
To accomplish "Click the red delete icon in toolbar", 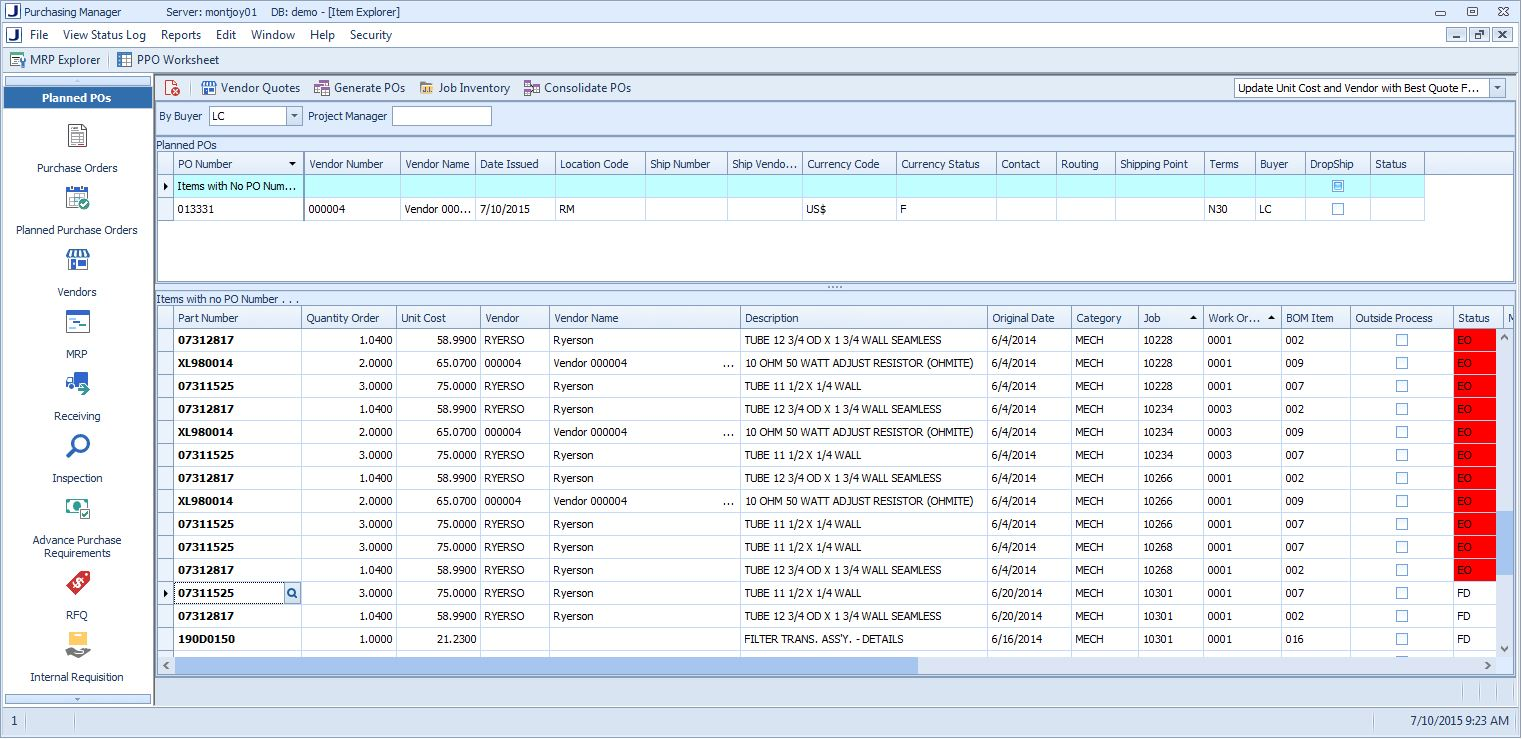I will tap(172, 88).
